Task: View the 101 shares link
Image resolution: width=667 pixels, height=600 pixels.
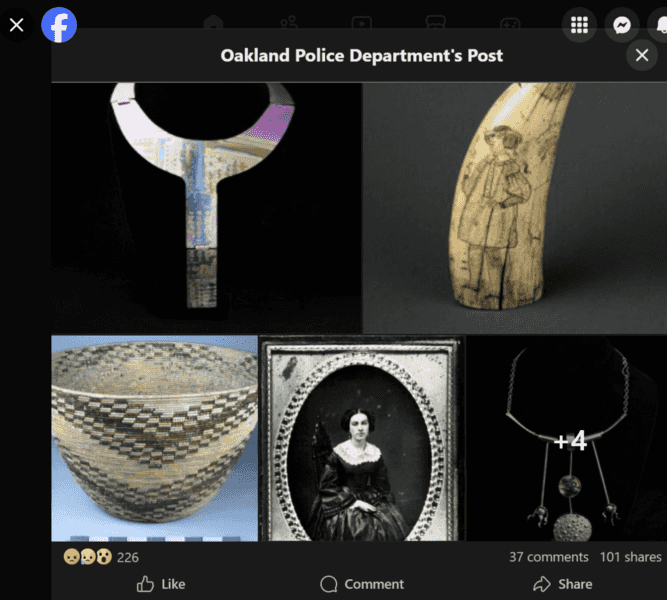Action: 630,557
